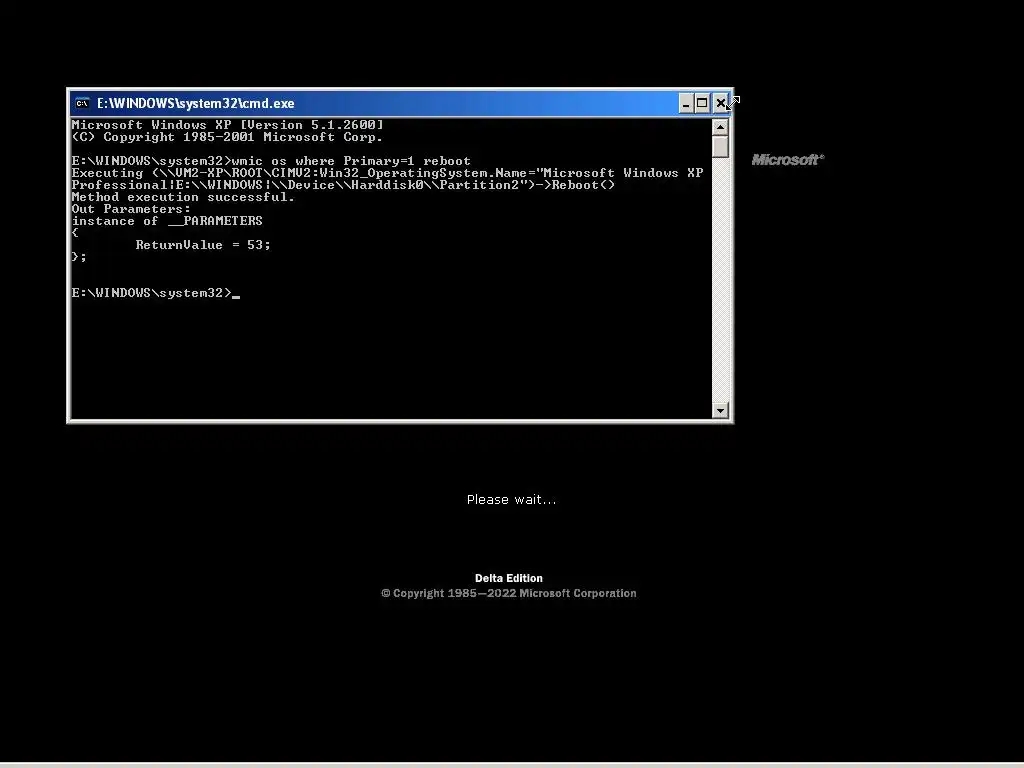1024x768 pixels.
Task: Click 'instance of __PARAMETERS' line
Action: coord(167,221)
